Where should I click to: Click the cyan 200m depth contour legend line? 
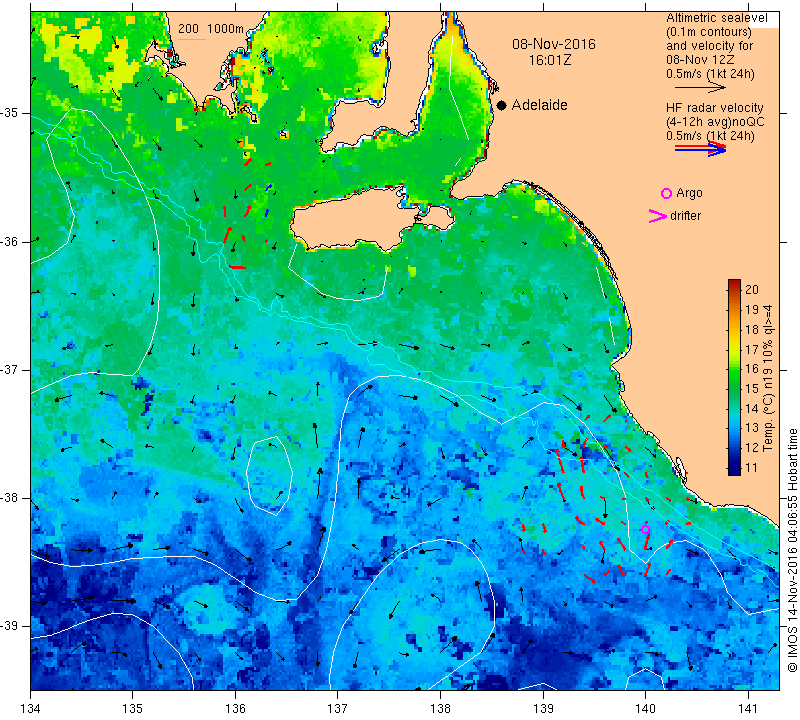192,39
